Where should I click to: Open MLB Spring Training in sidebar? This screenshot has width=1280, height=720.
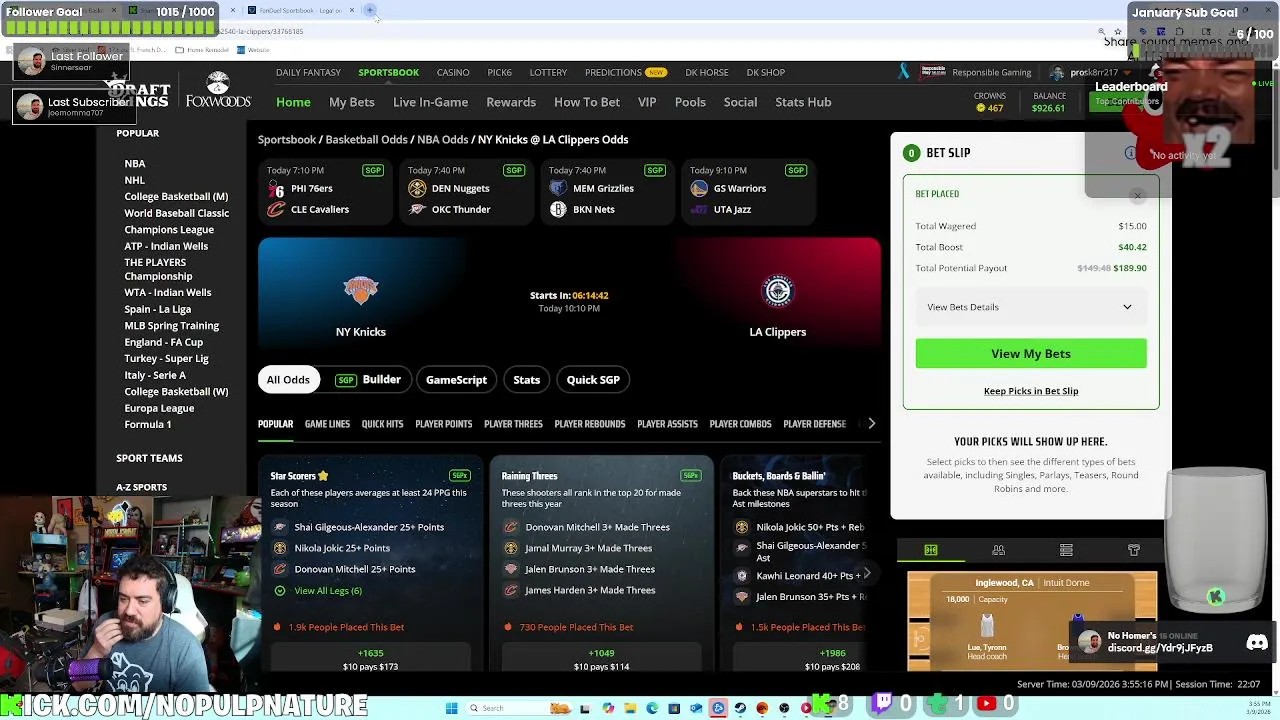[172, 326]
